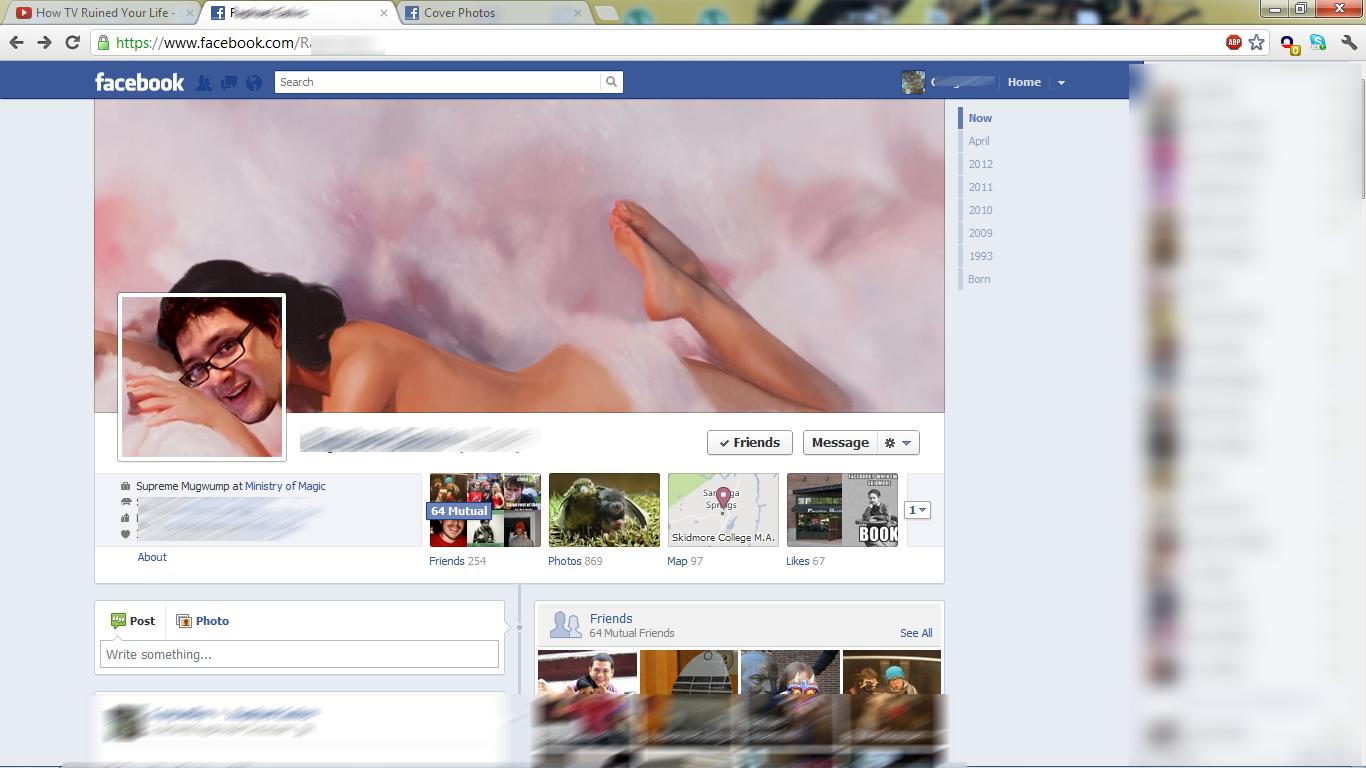This screenshot has width=1366, height=768.
Task: Open the 64 Mutual friends thumbnail
Action: click(485, 510)
